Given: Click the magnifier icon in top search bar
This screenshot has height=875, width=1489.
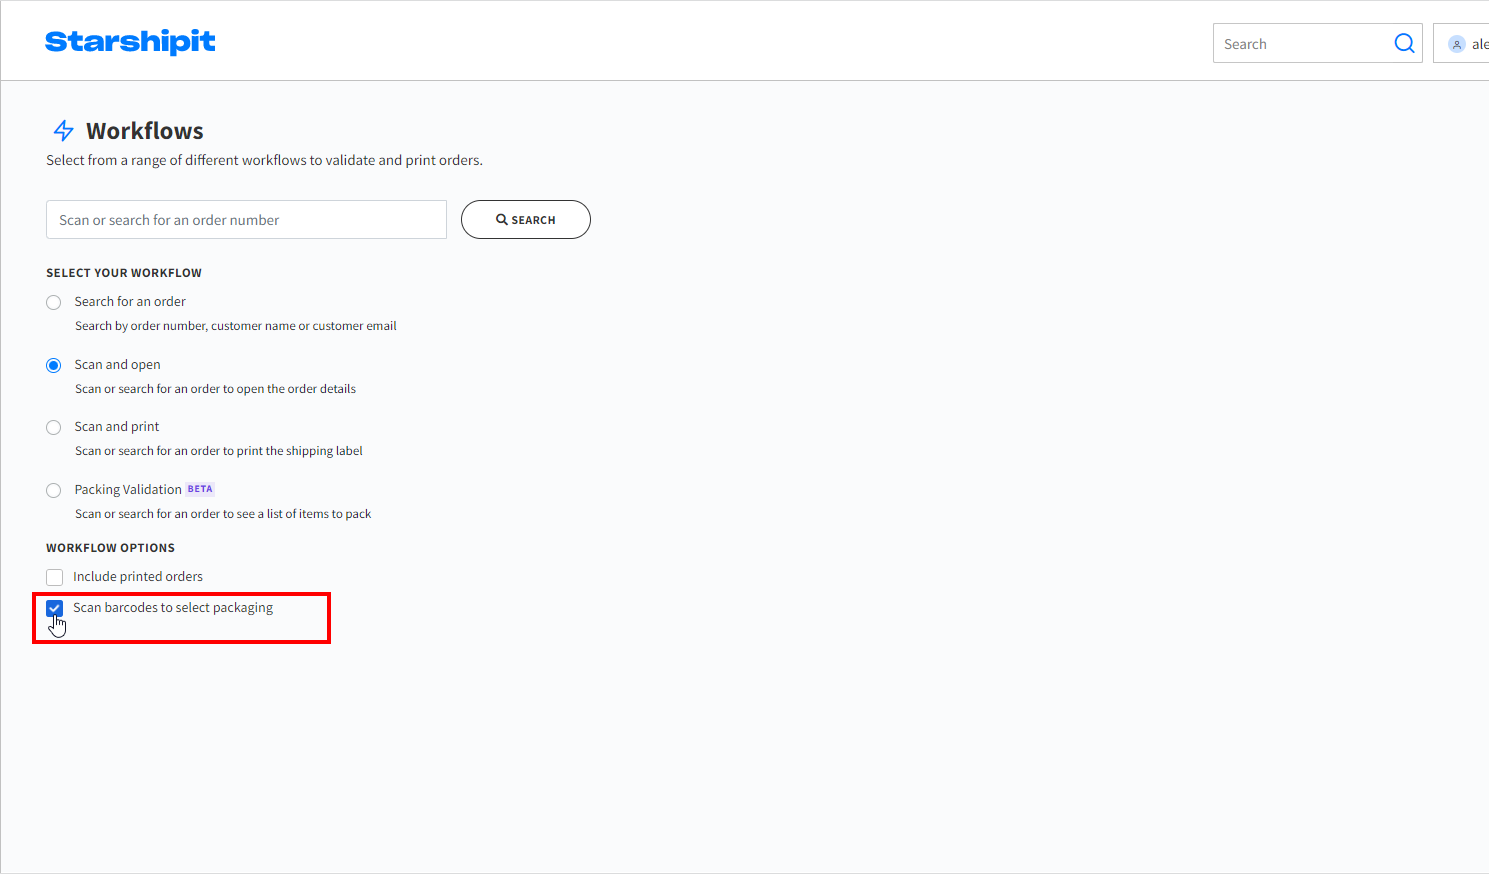Looking at the screenshot, I should click(x=1404, y=43).
